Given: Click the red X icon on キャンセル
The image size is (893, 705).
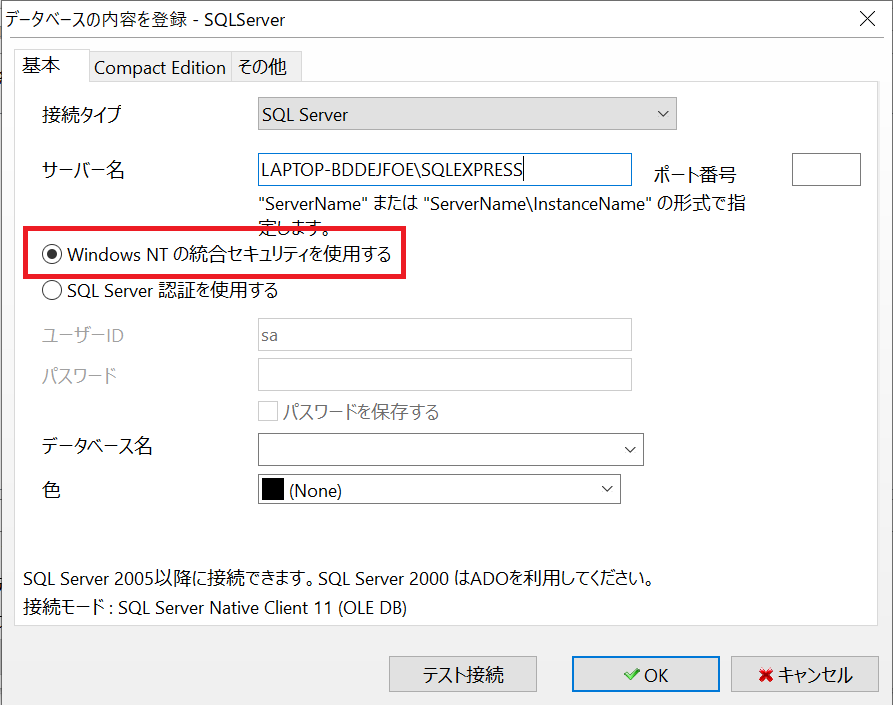Looking at the screenshot, I should (766, 675).
